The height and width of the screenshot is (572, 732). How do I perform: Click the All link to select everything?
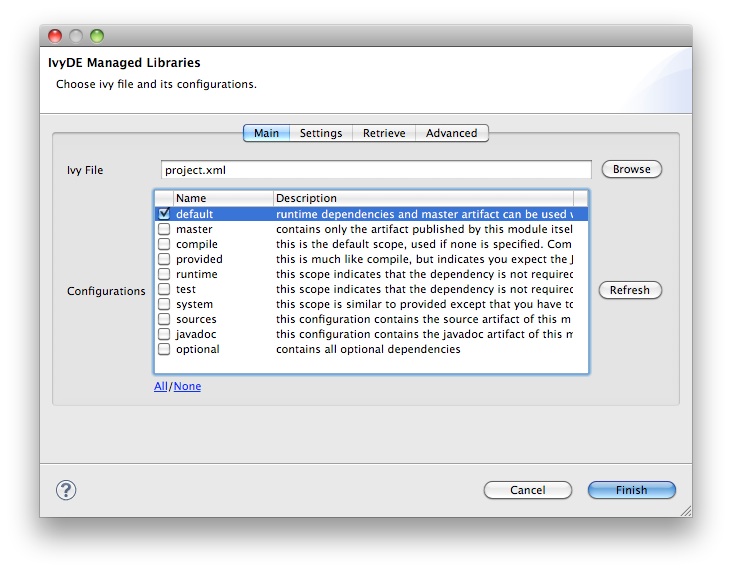160,386
